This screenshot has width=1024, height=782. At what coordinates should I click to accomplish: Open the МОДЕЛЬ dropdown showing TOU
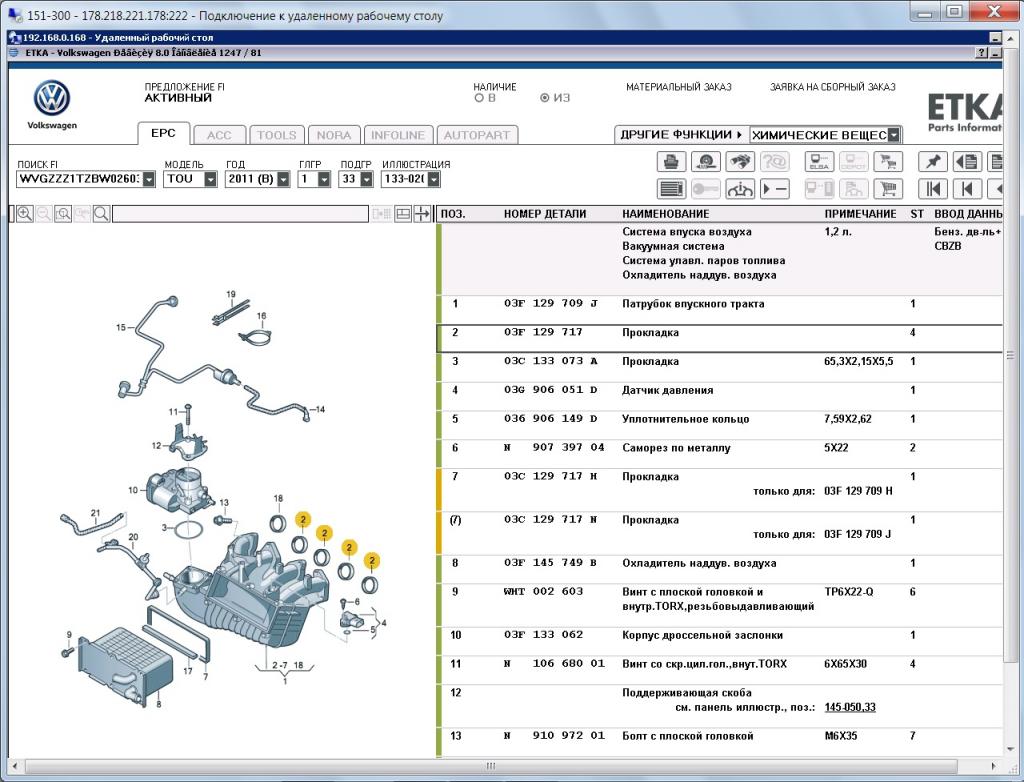tap(210, 179)
